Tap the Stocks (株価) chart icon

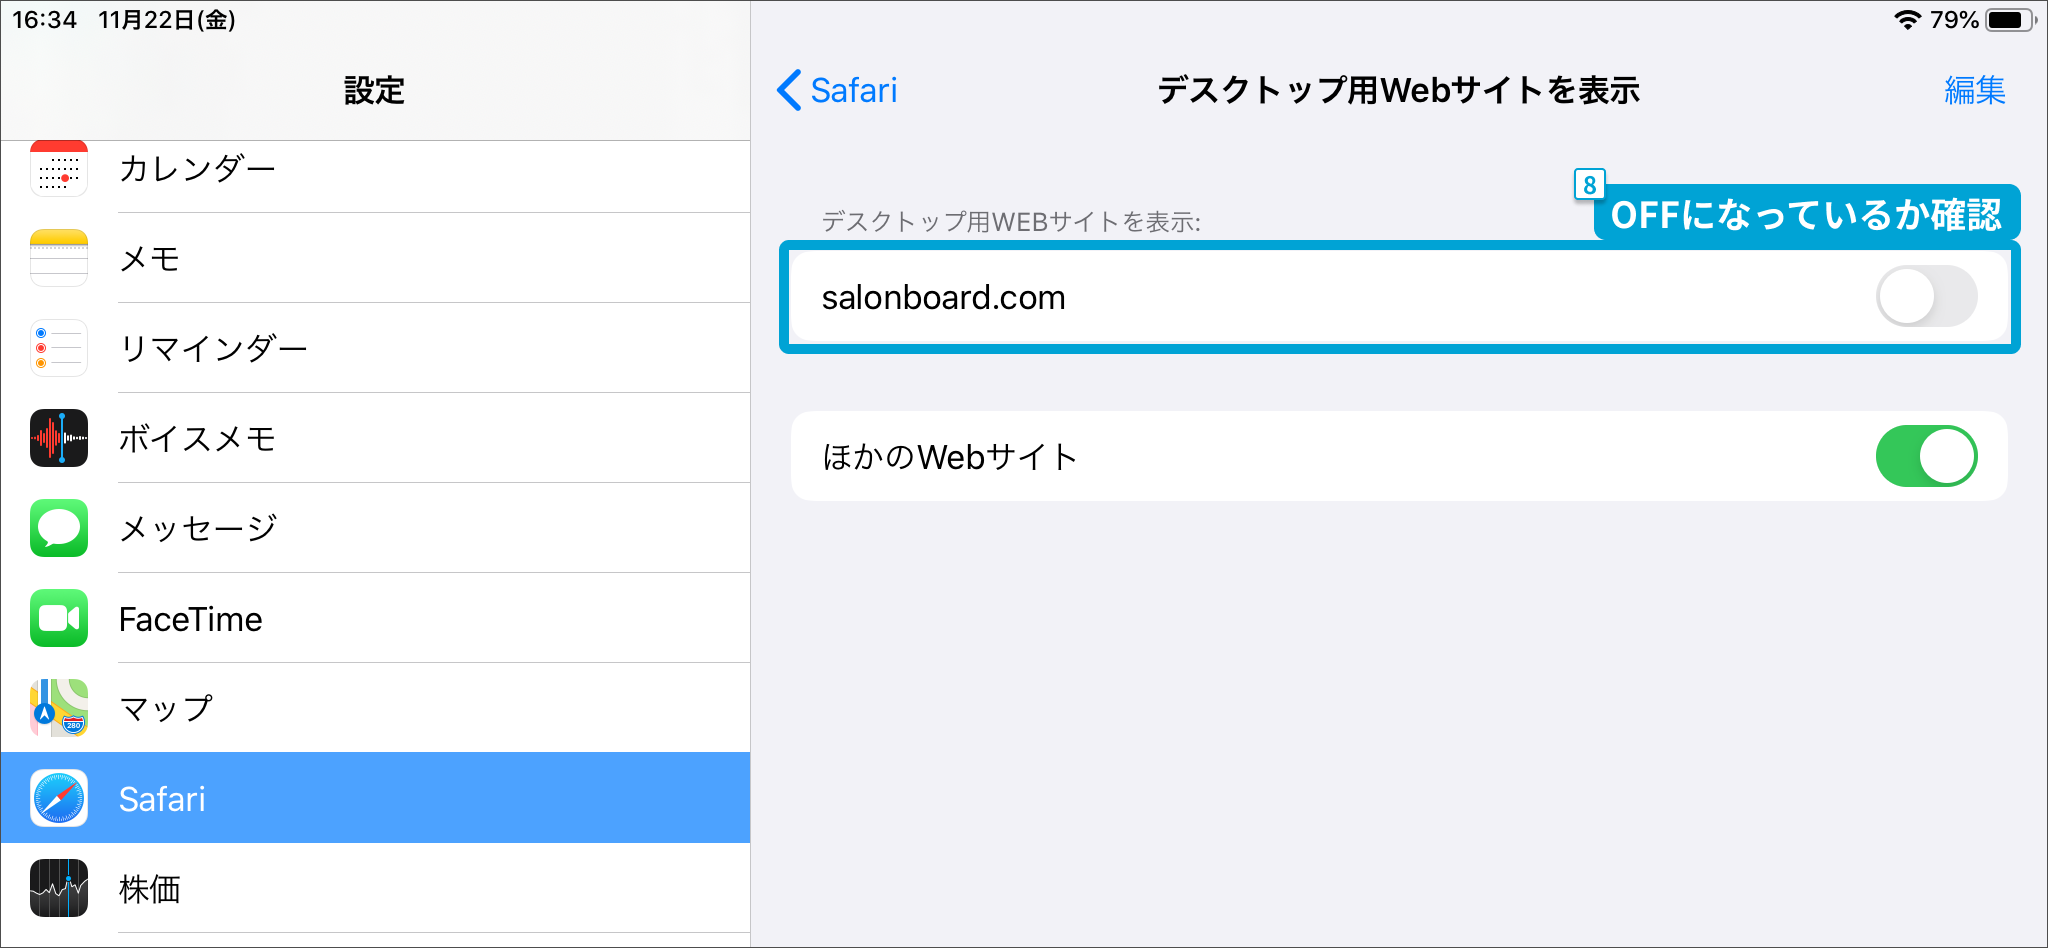(59, 888)
